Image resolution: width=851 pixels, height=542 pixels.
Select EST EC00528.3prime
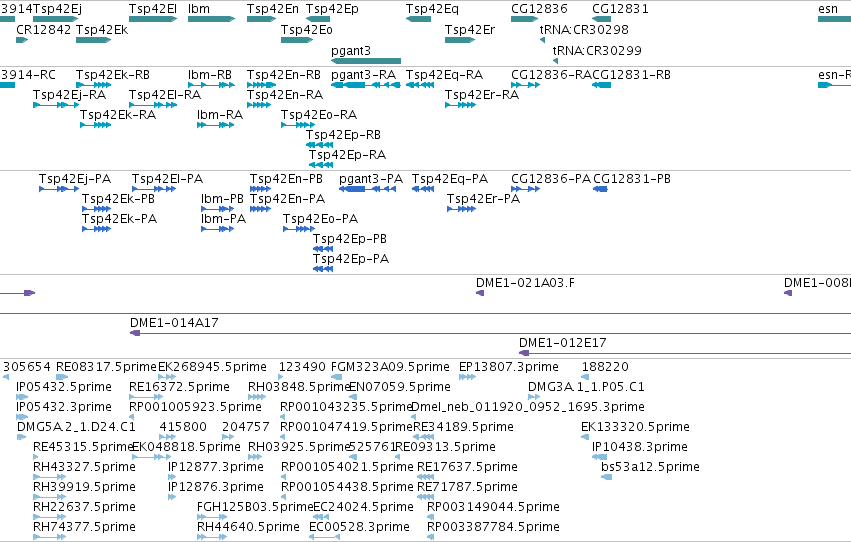pyautogui.click(x=325, y=538)
